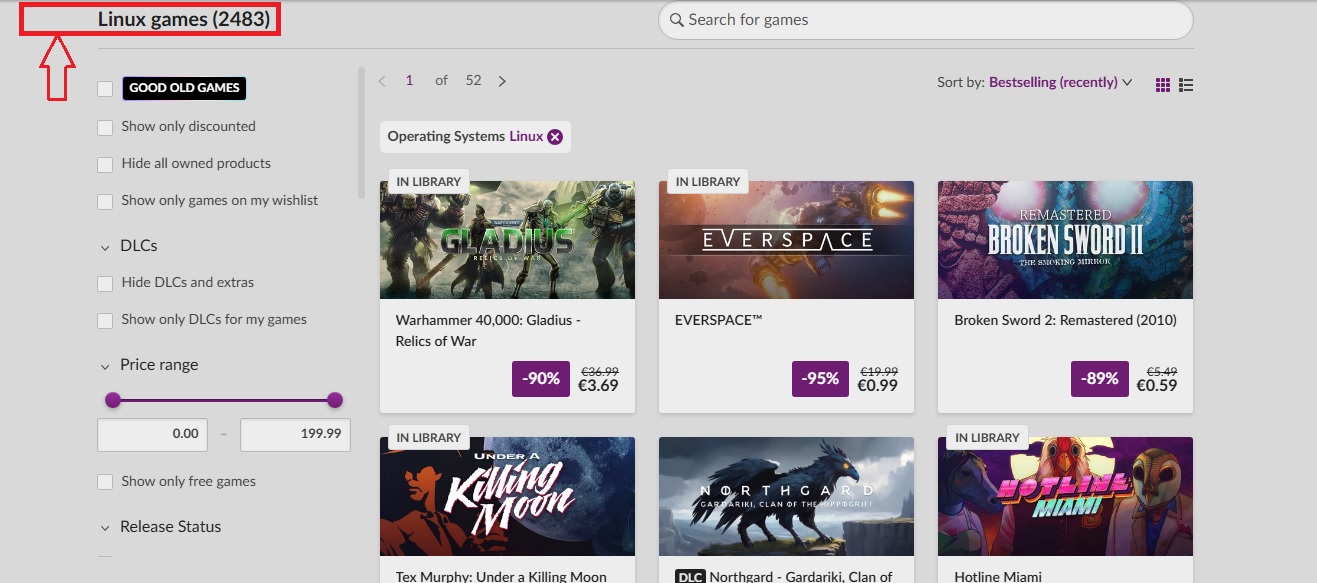Click the minimum price field 0.00

152,434
